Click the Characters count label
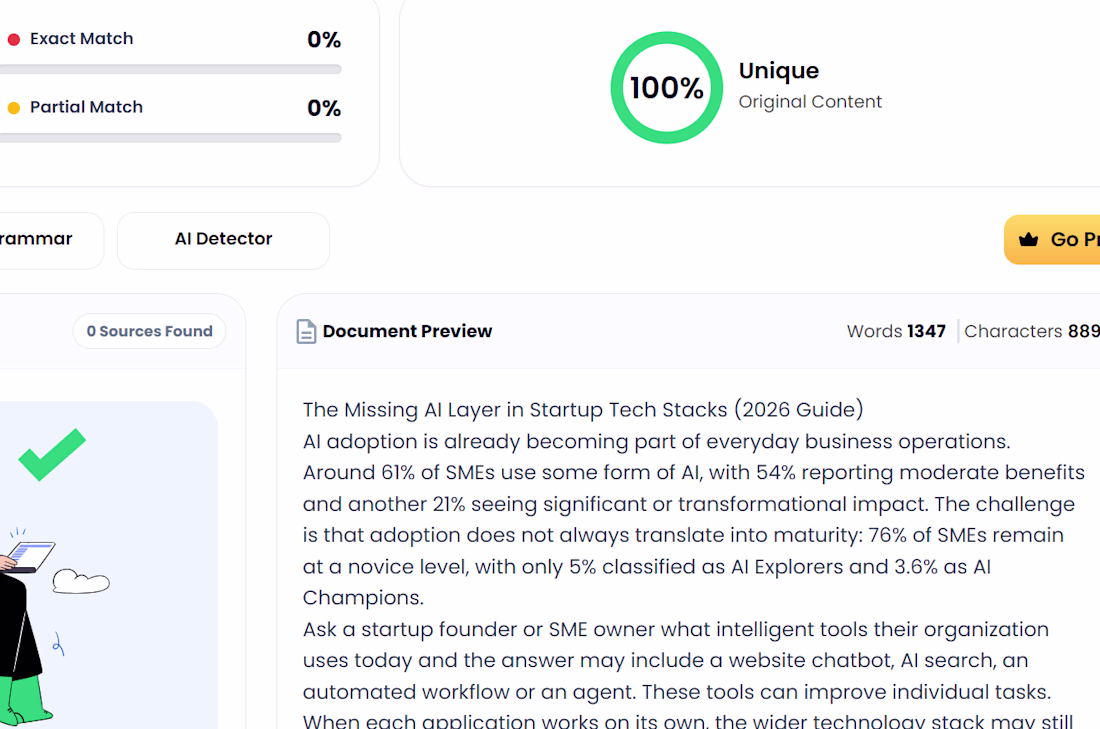Viewport: 1100px width, 729px height. coord(1032,331)
